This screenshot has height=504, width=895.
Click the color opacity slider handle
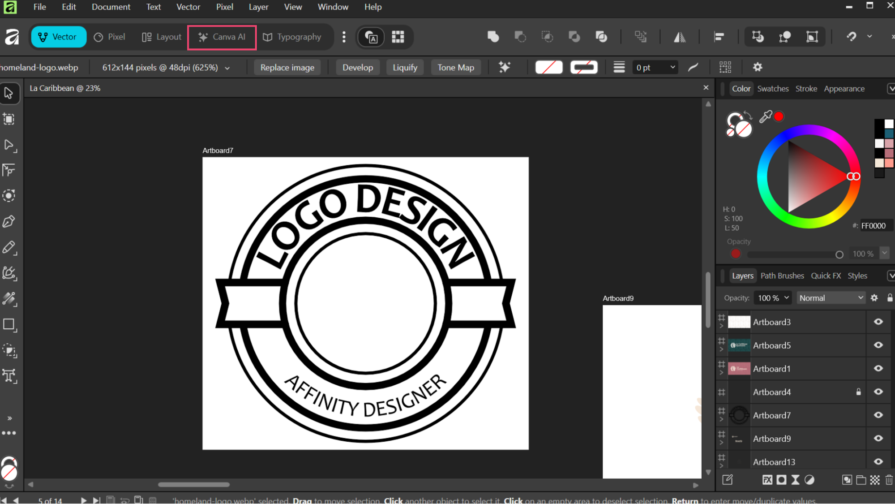(839, 255)
